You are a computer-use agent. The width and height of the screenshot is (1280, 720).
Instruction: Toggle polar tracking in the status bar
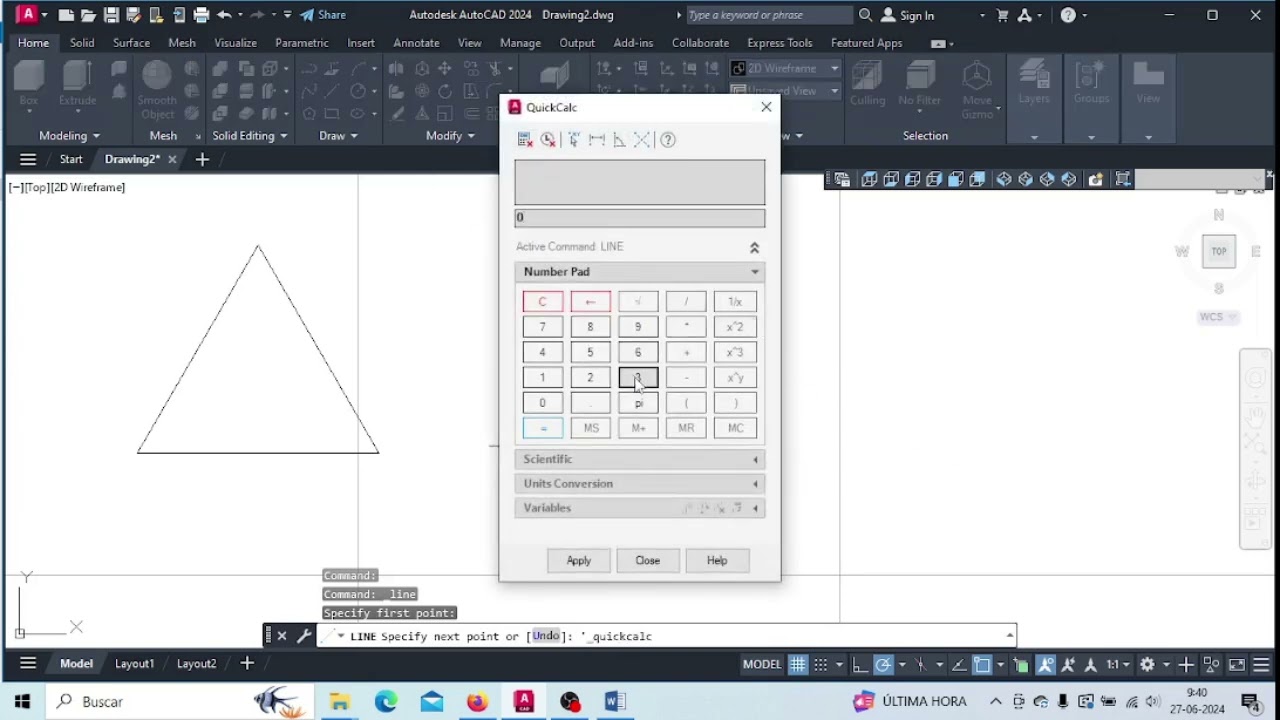coord(883,664)
